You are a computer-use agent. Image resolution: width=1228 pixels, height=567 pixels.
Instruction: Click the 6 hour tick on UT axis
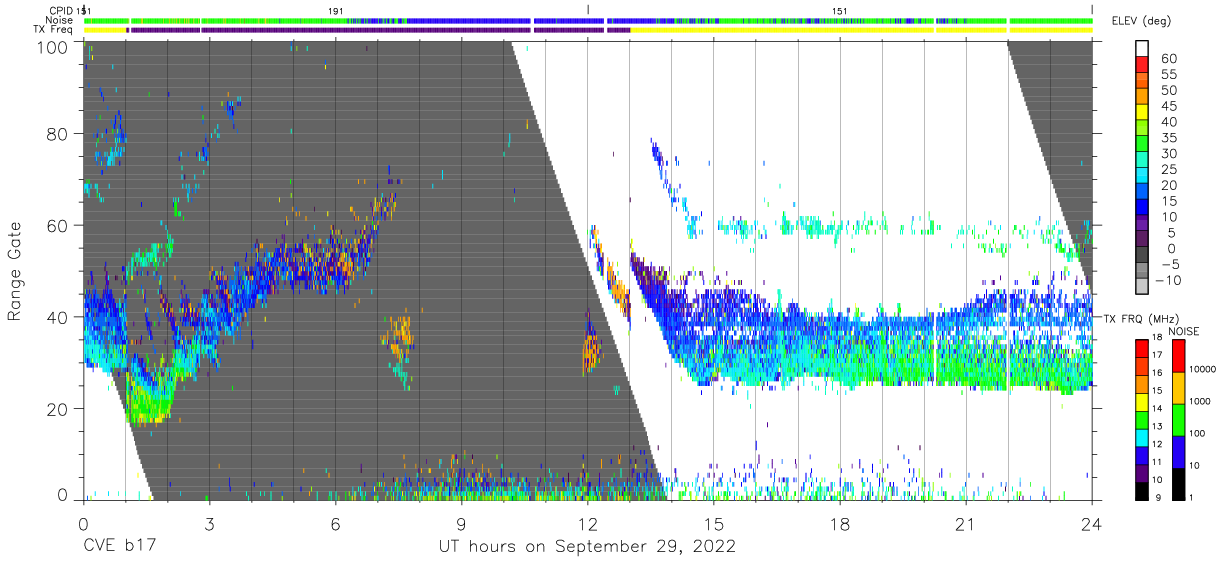(x=335, y=524)
